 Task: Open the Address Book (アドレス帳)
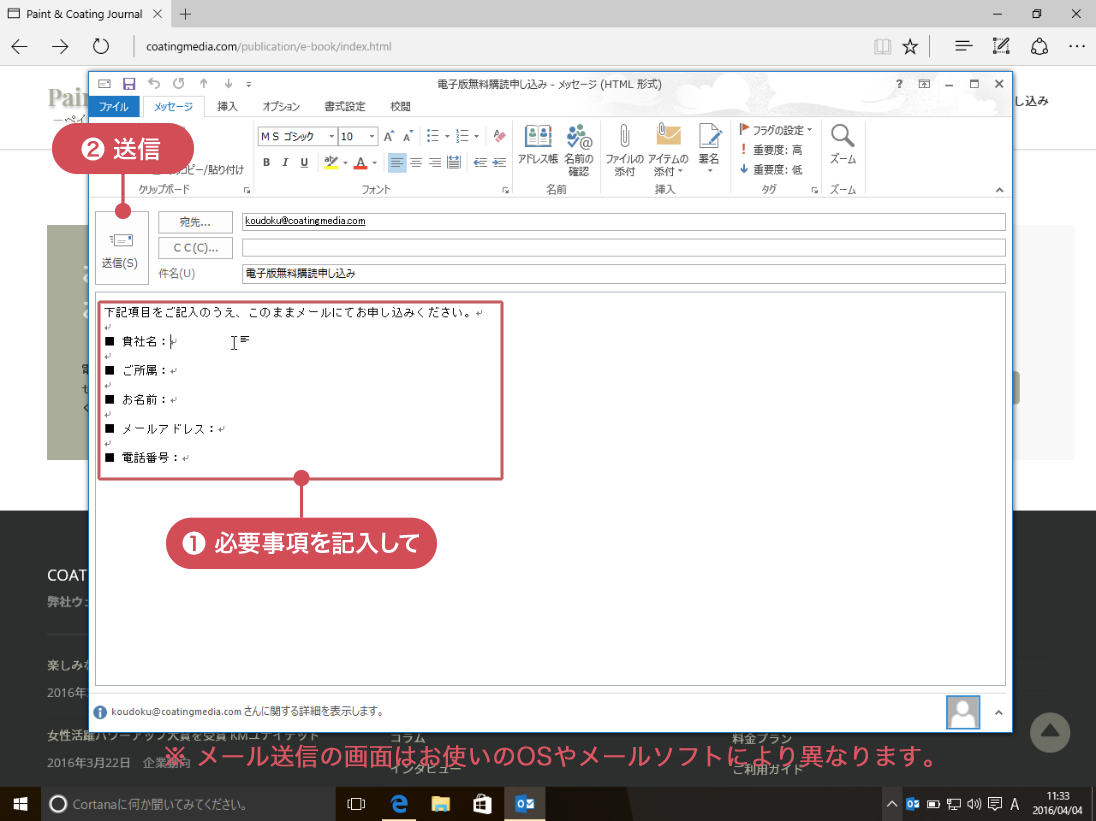537,150
